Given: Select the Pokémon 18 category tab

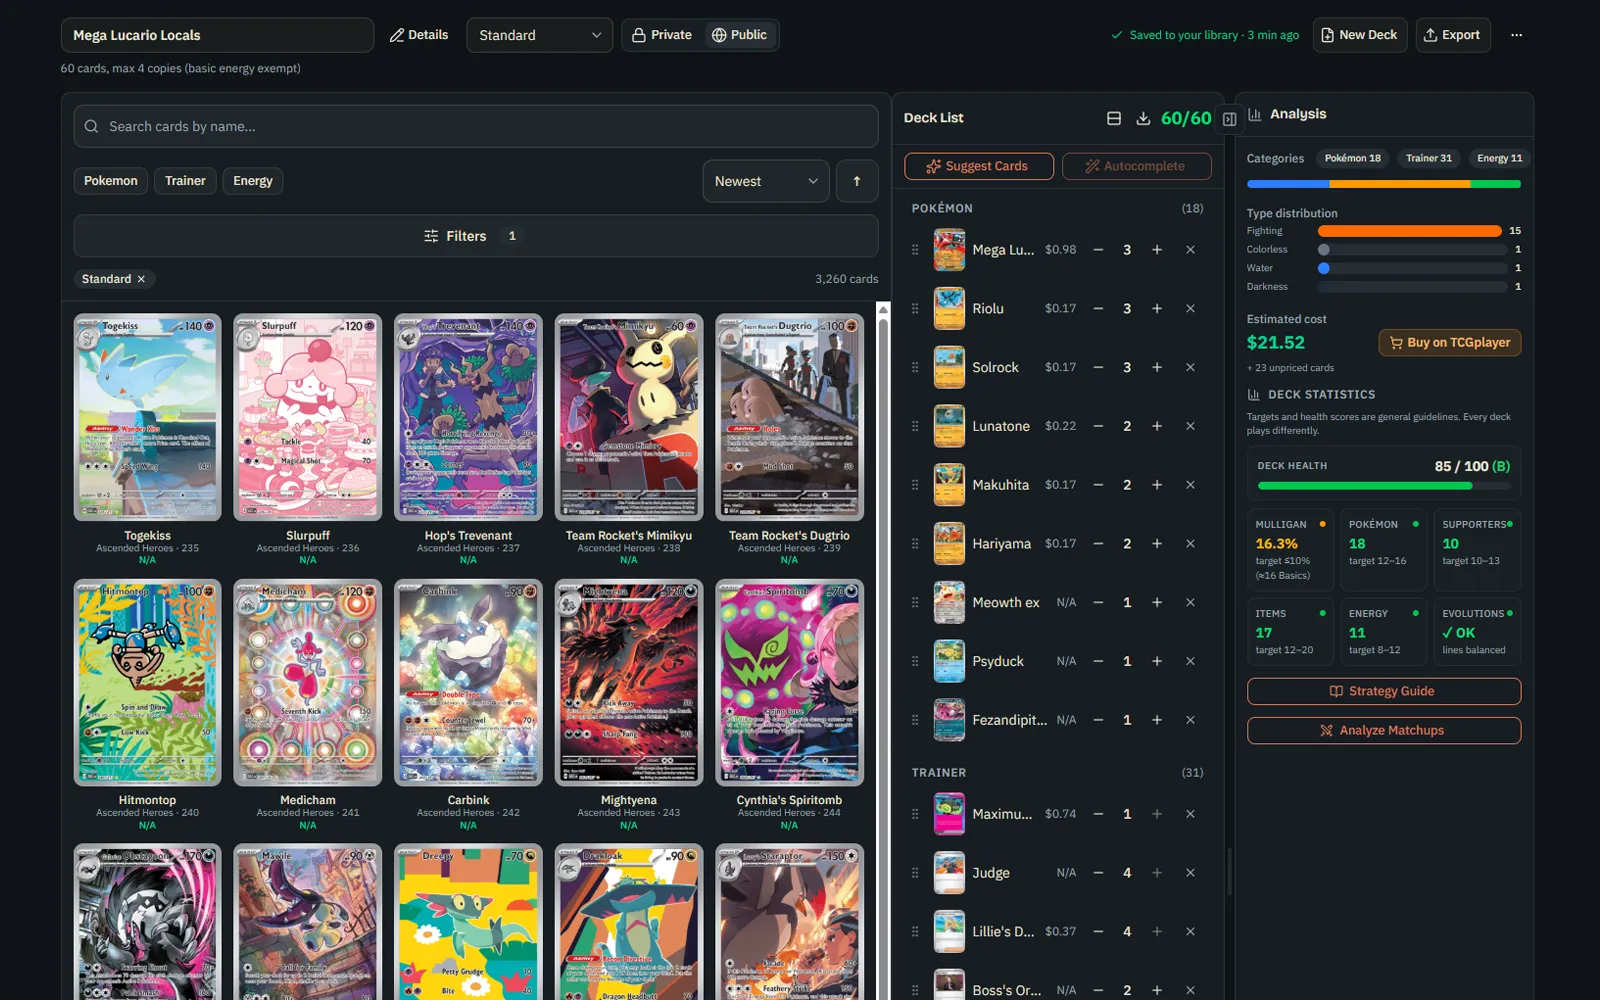Looking at the screenshot, I should (1352, 158).
